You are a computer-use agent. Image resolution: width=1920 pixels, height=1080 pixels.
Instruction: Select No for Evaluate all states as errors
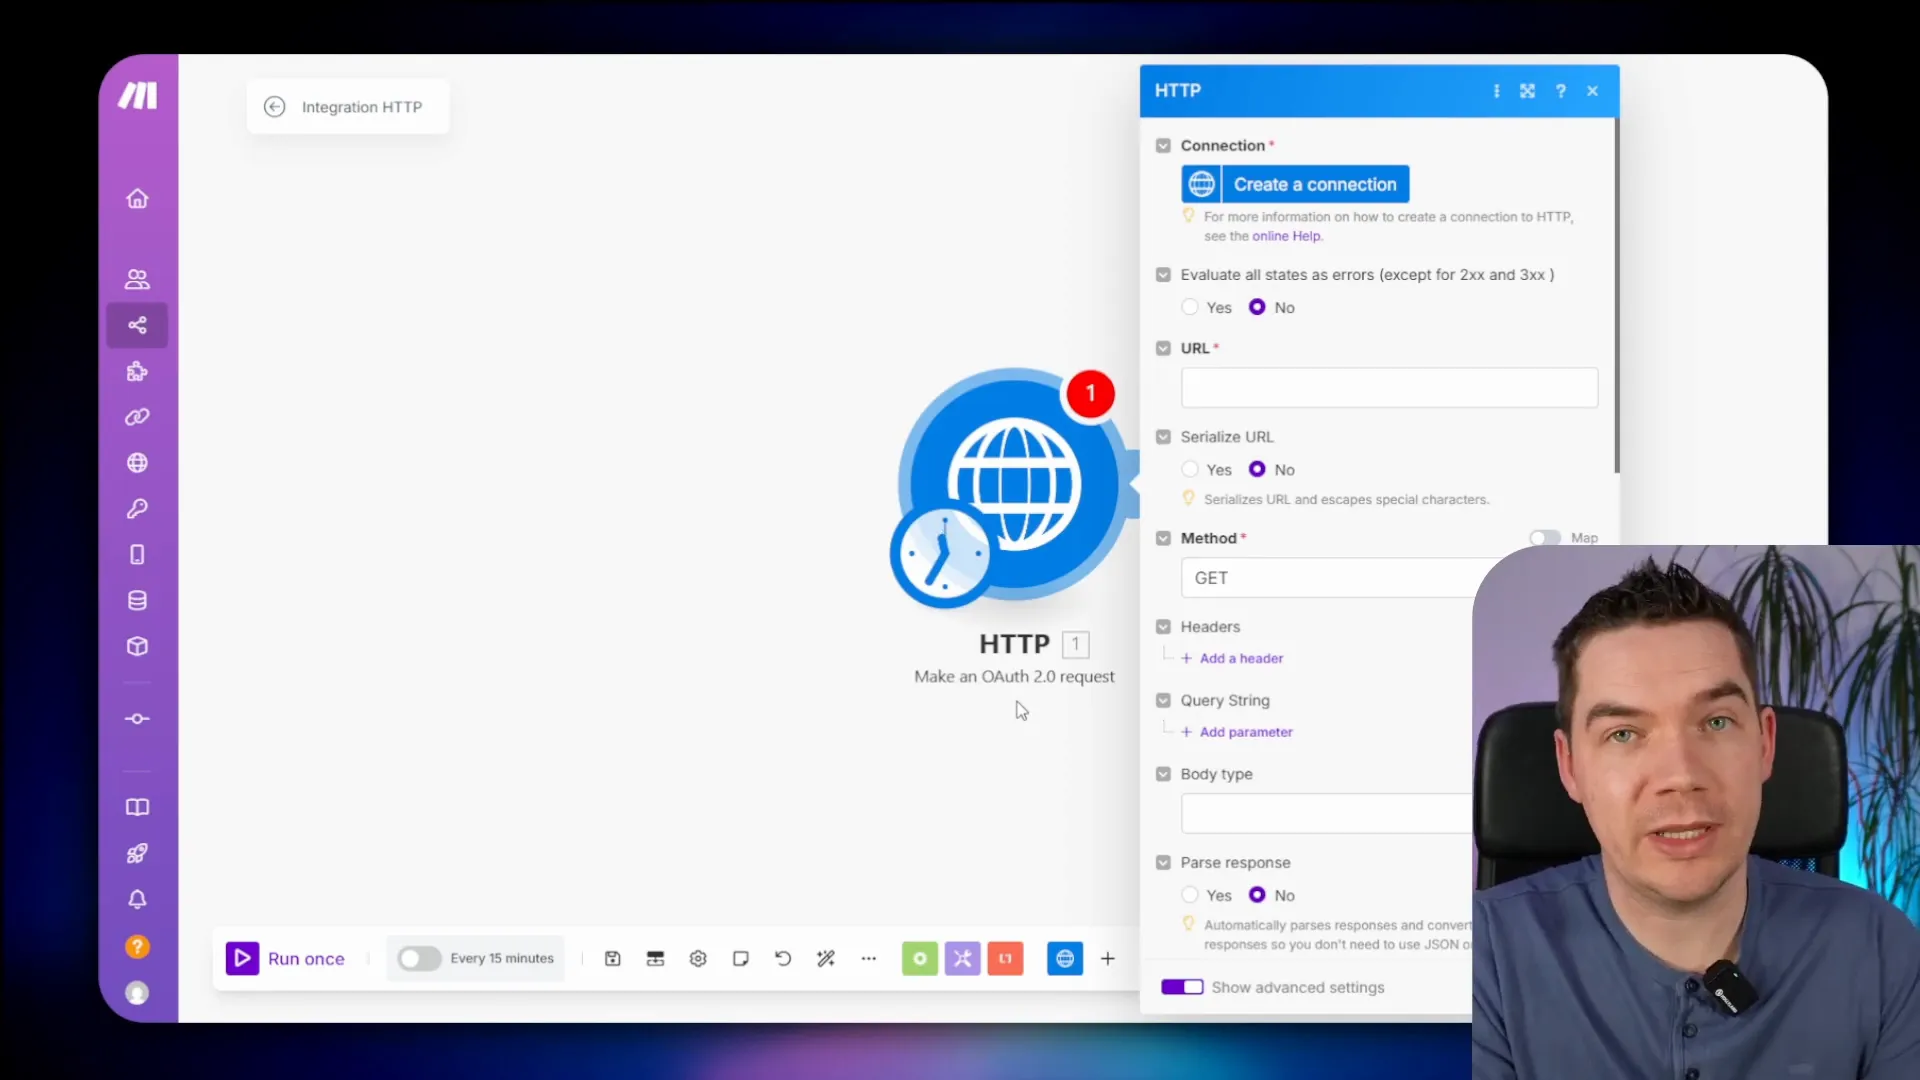point(1257,307)
